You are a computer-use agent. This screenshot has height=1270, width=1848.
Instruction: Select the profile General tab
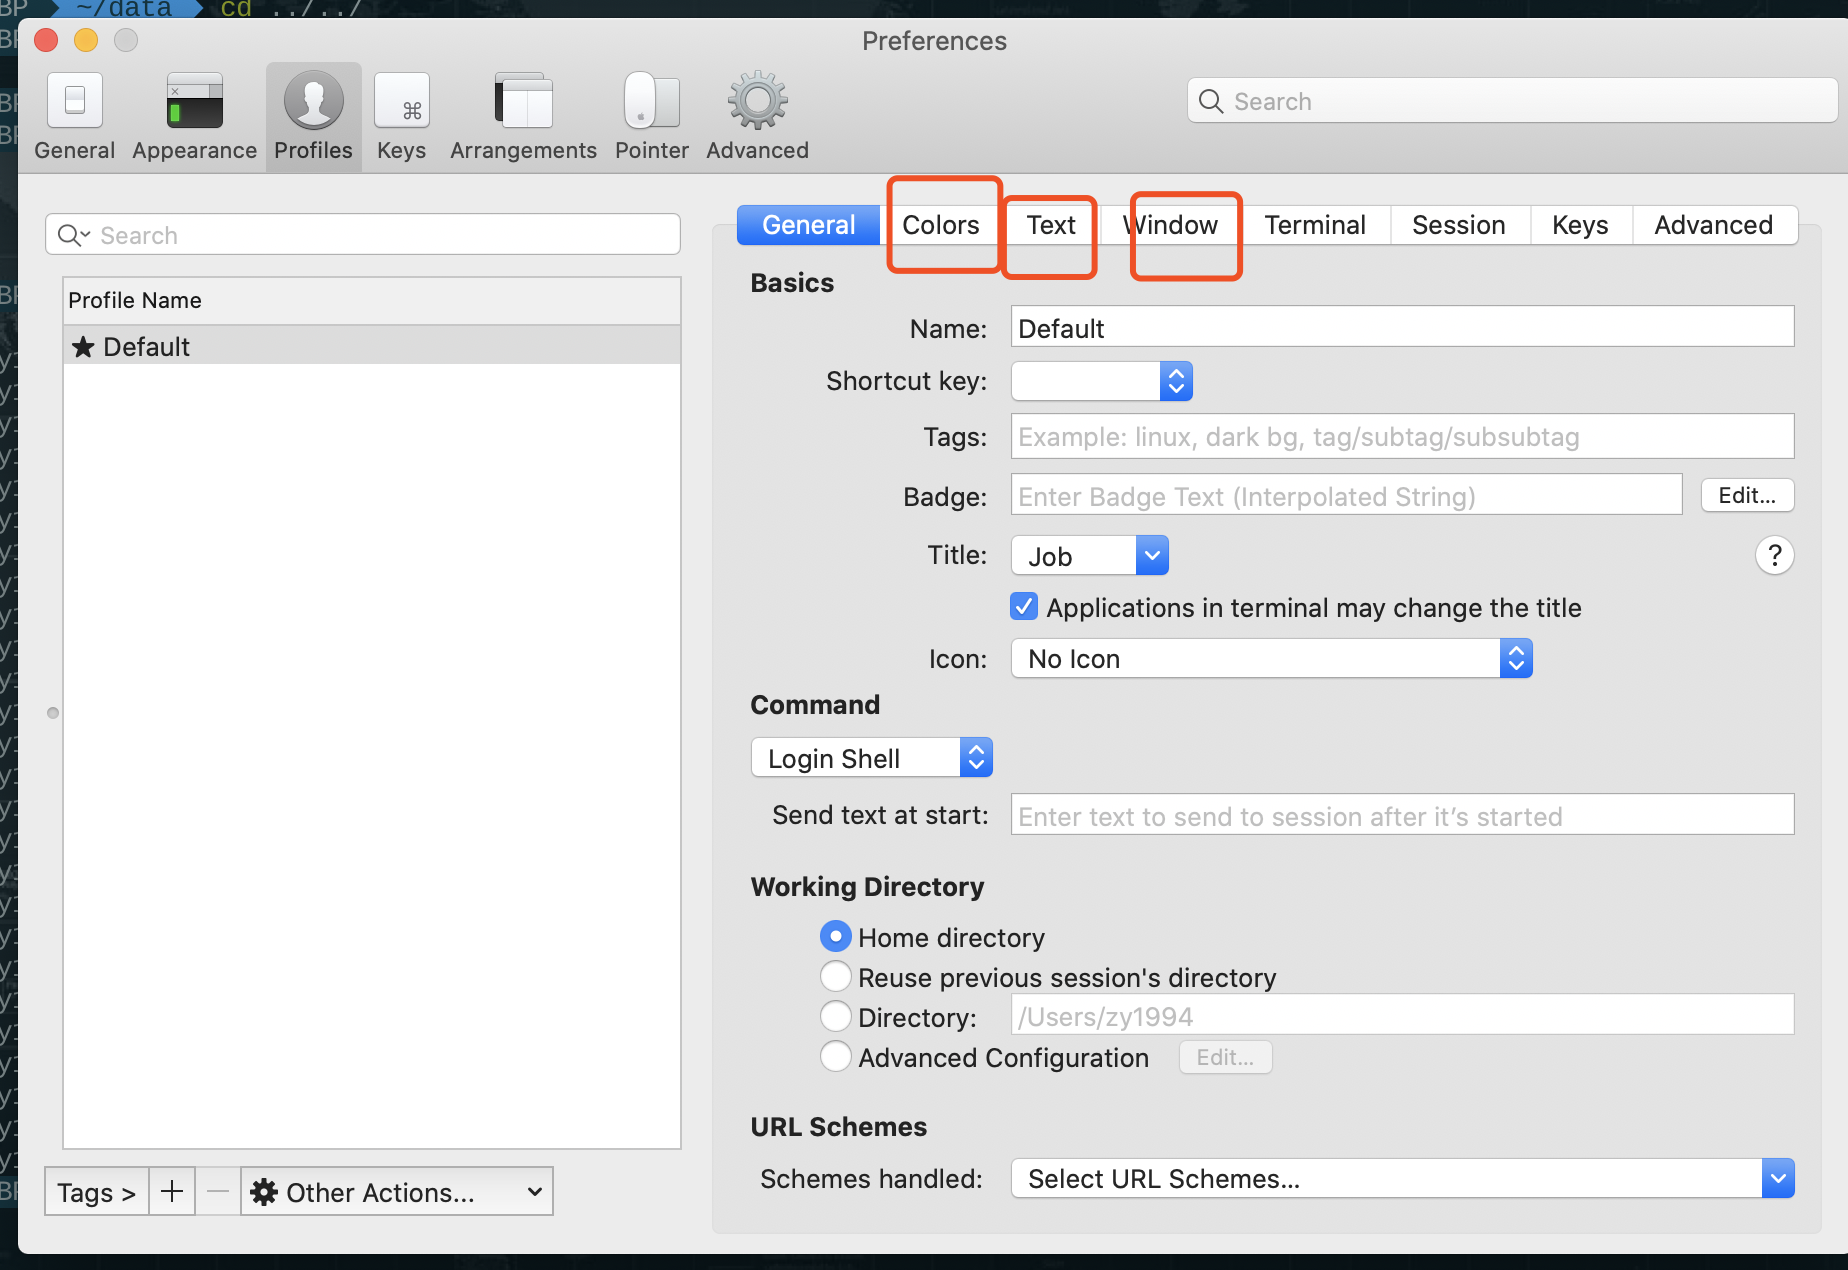click(808, 225)
